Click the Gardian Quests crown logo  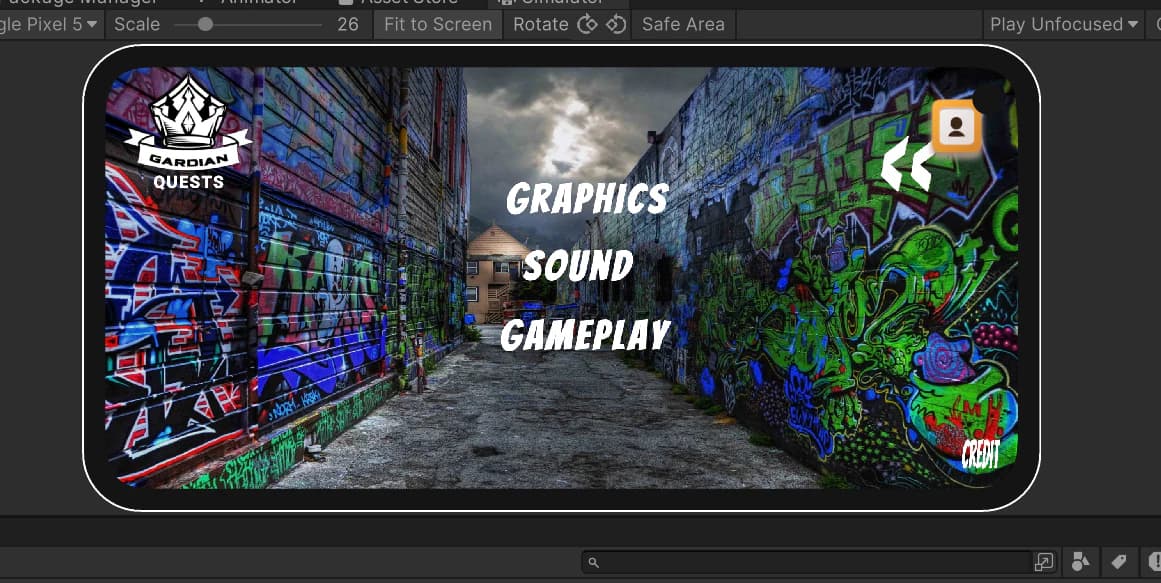(x=188, y=133)
